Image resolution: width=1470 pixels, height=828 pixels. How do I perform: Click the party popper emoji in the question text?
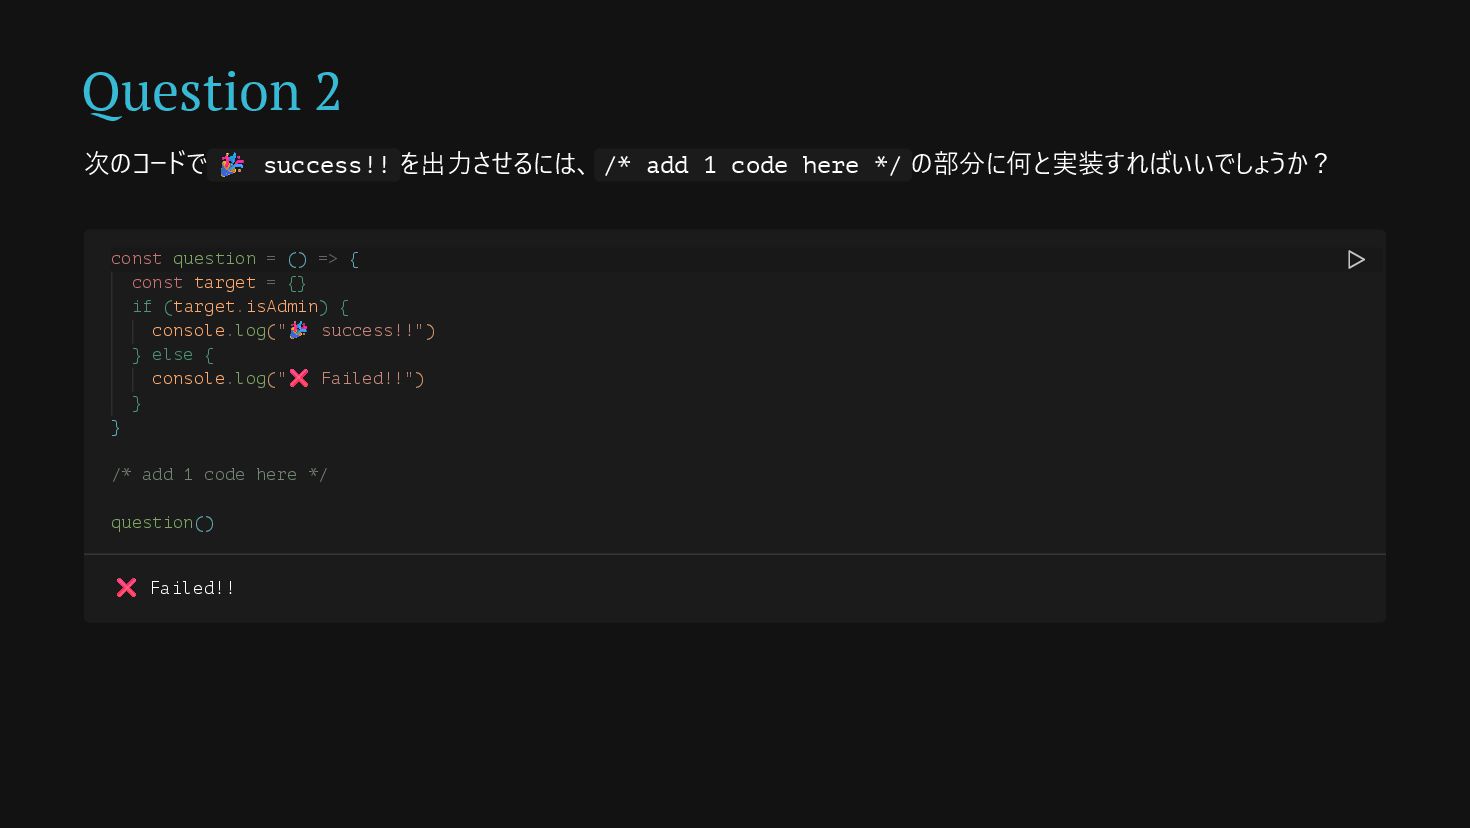coord(232,165)
